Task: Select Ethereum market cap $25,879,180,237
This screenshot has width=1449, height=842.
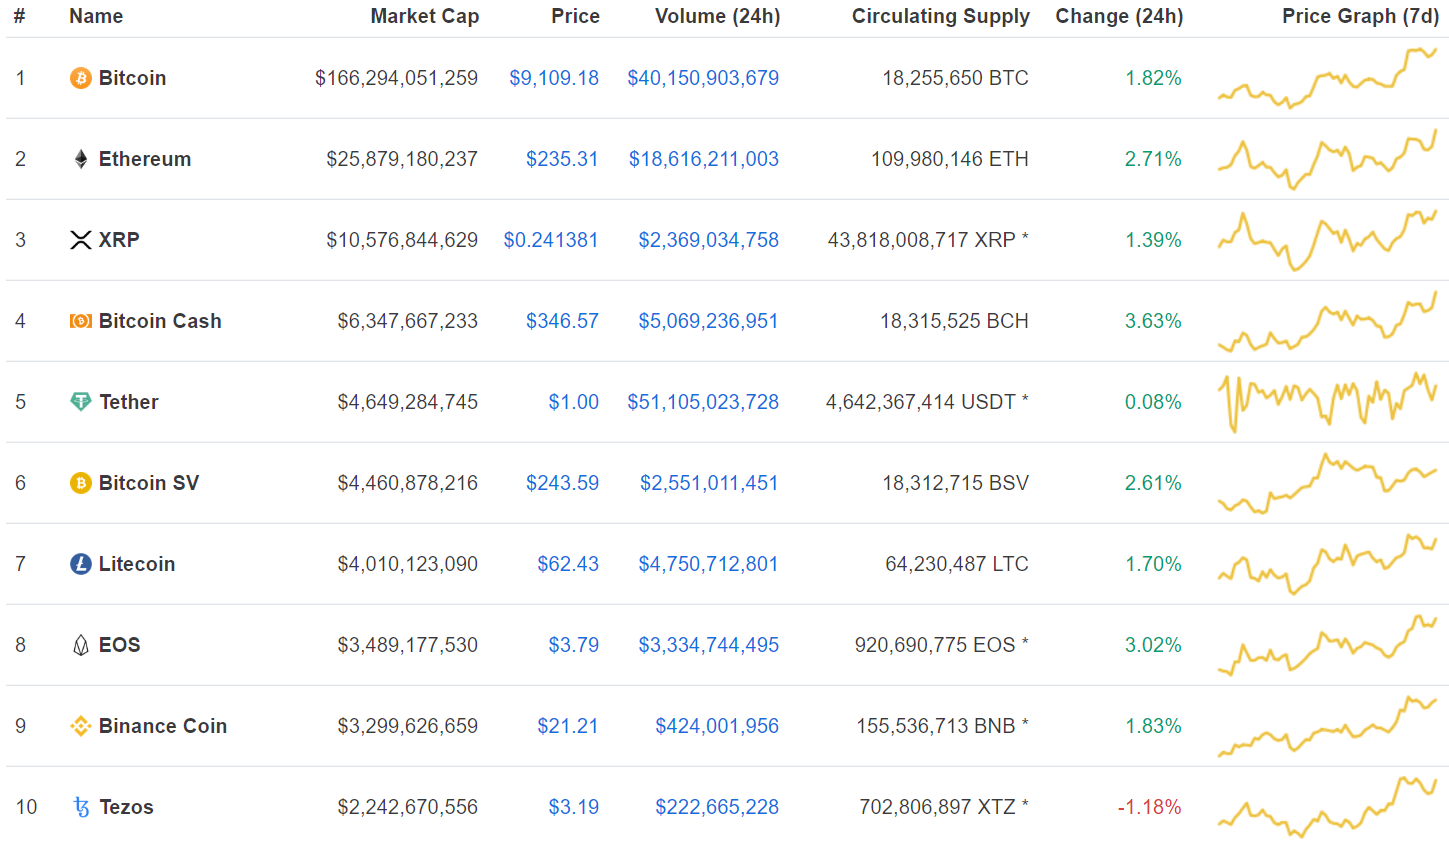Action: pos(402,159)
